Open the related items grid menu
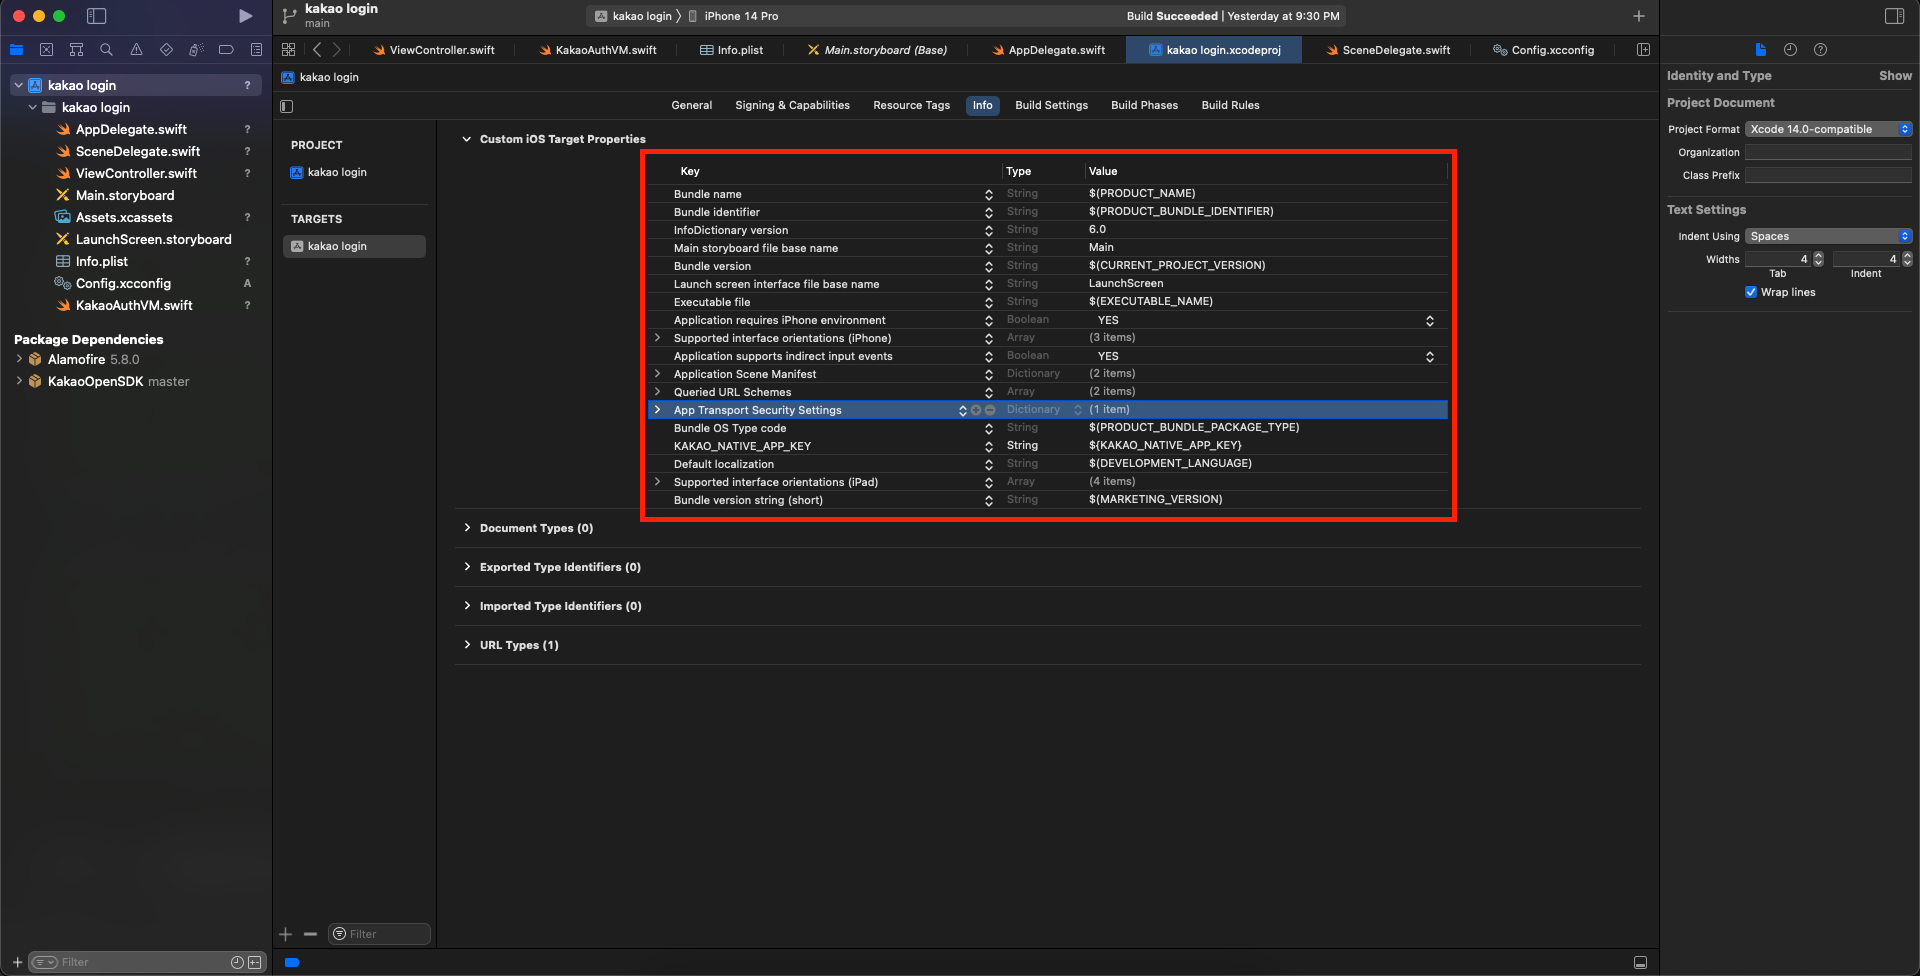Viewport: 1920px width, 976px height. tap(288, 50)
